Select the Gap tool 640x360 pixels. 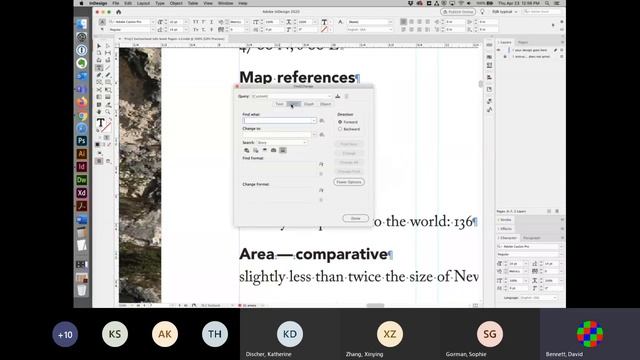pos(108,53)
